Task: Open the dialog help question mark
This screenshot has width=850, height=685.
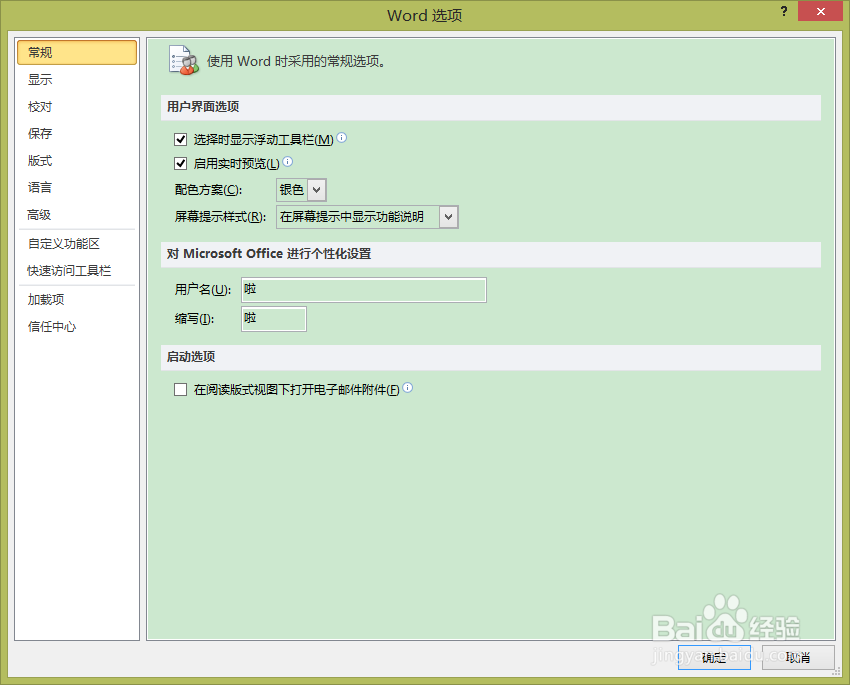Action: 784,11
